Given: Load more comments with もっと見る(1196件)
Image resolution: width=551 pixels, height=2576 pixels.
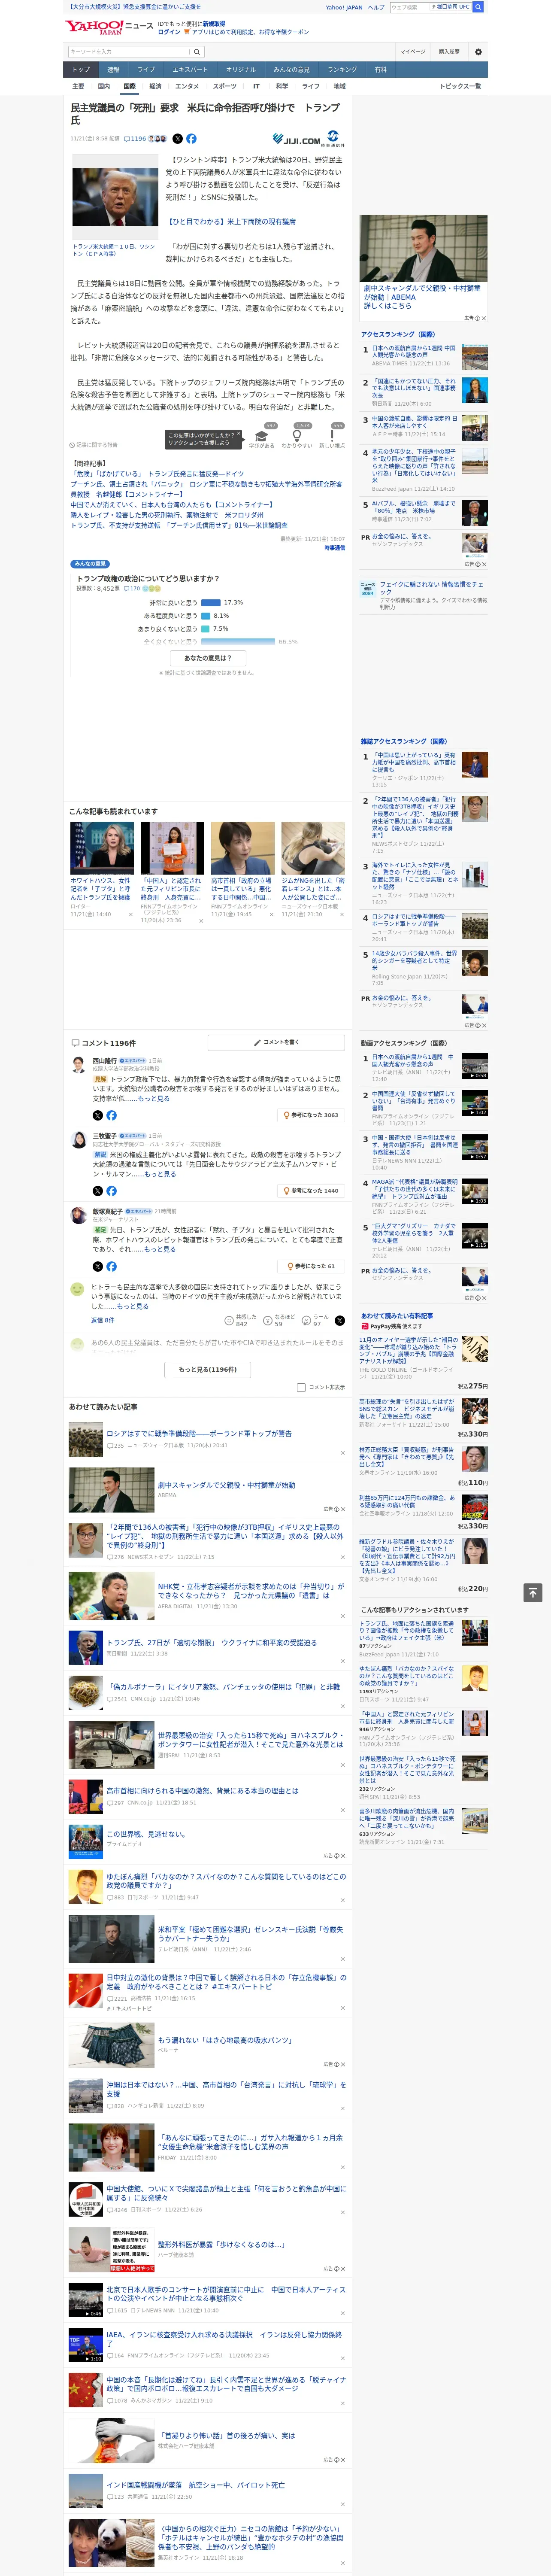Looking at the screenshot, I should (207, 1369).
